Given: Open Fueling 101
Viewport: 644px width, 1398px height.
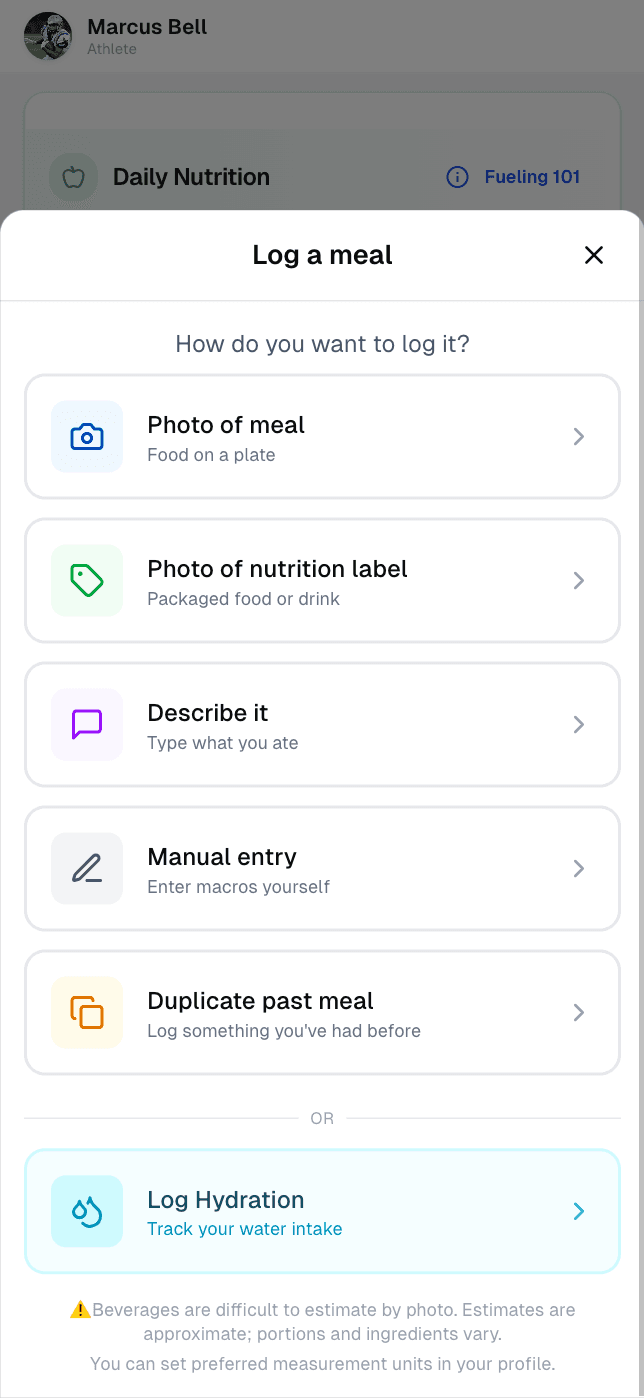Looking at the screenshot, I should click(x=532, y=177).
